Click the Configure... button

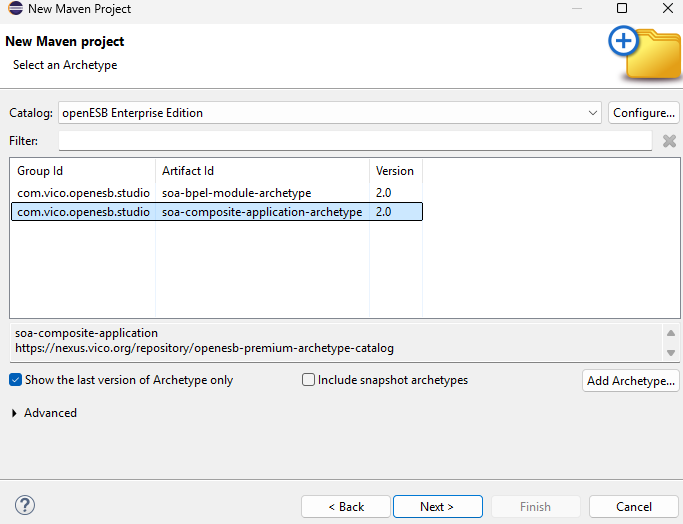click(x=644, y=113)
